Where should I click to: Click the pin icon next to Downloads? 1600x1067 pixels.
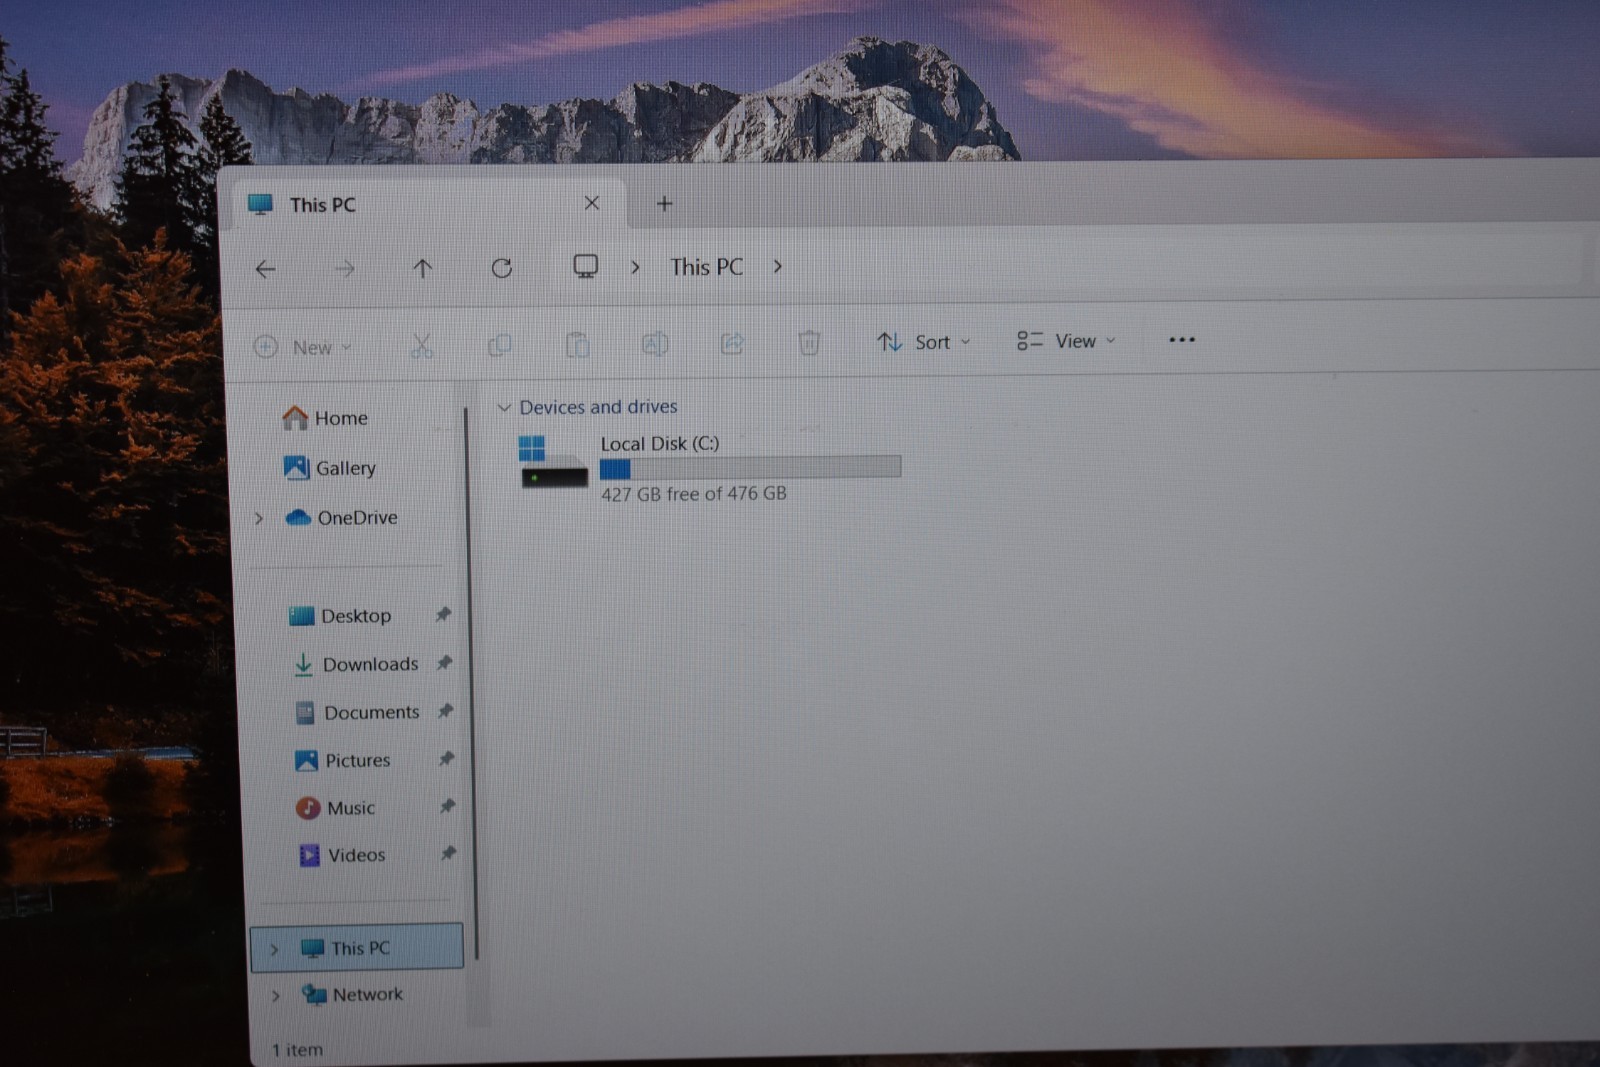[x=444, y=662]
